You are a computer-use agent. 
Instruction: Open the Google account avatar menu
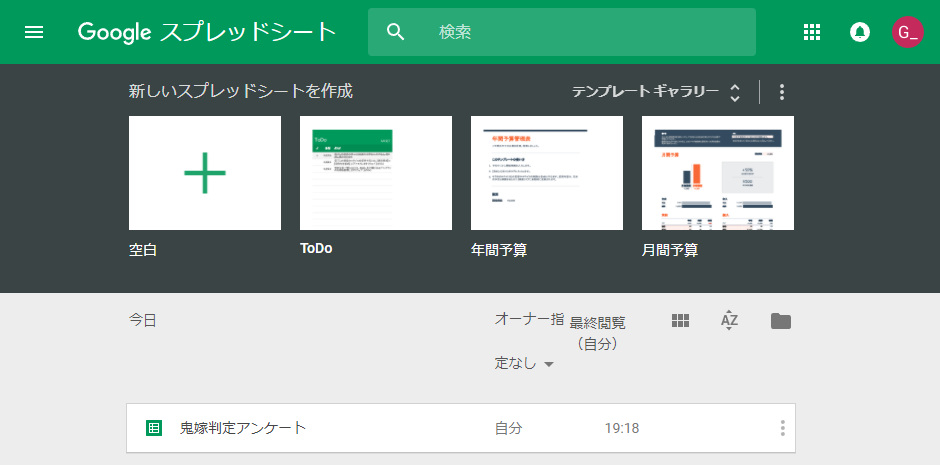(x=907, y=32)
